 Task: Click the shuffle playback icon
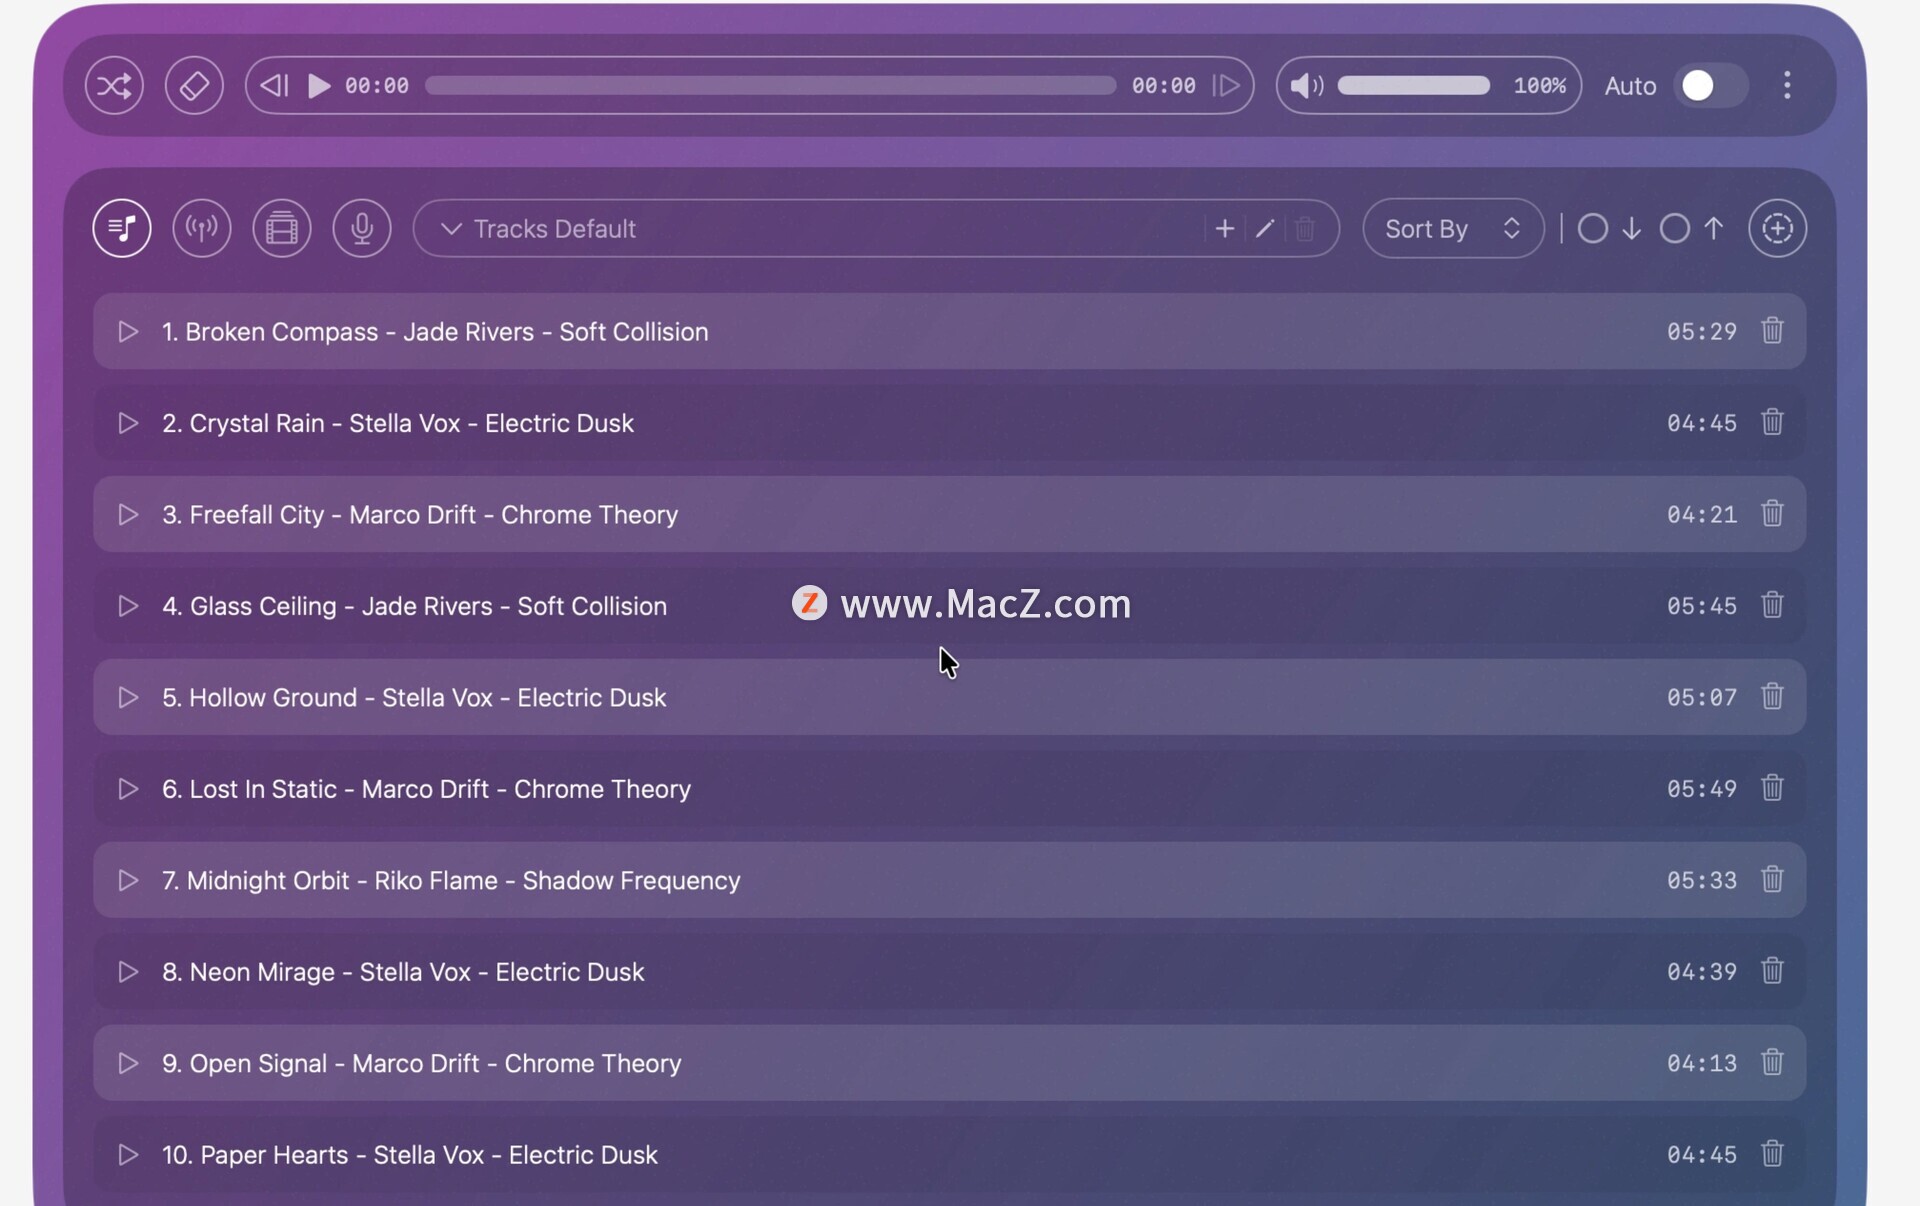click(x=114, y=86)
